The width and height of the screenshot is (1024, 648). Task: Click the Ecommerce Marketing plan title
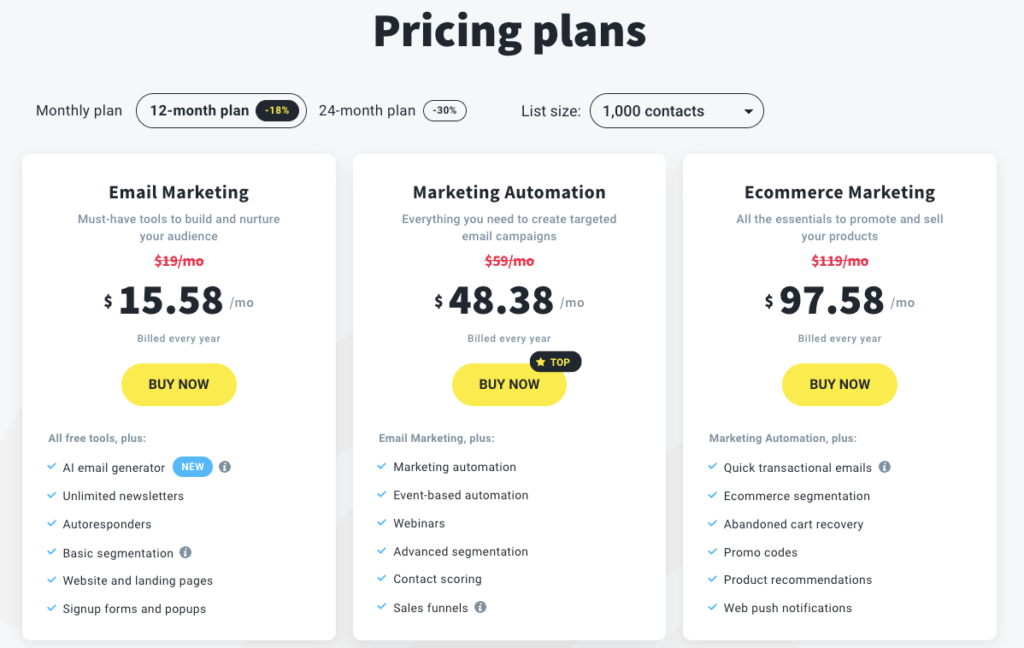pyautogui.click(x=840, y=193)
